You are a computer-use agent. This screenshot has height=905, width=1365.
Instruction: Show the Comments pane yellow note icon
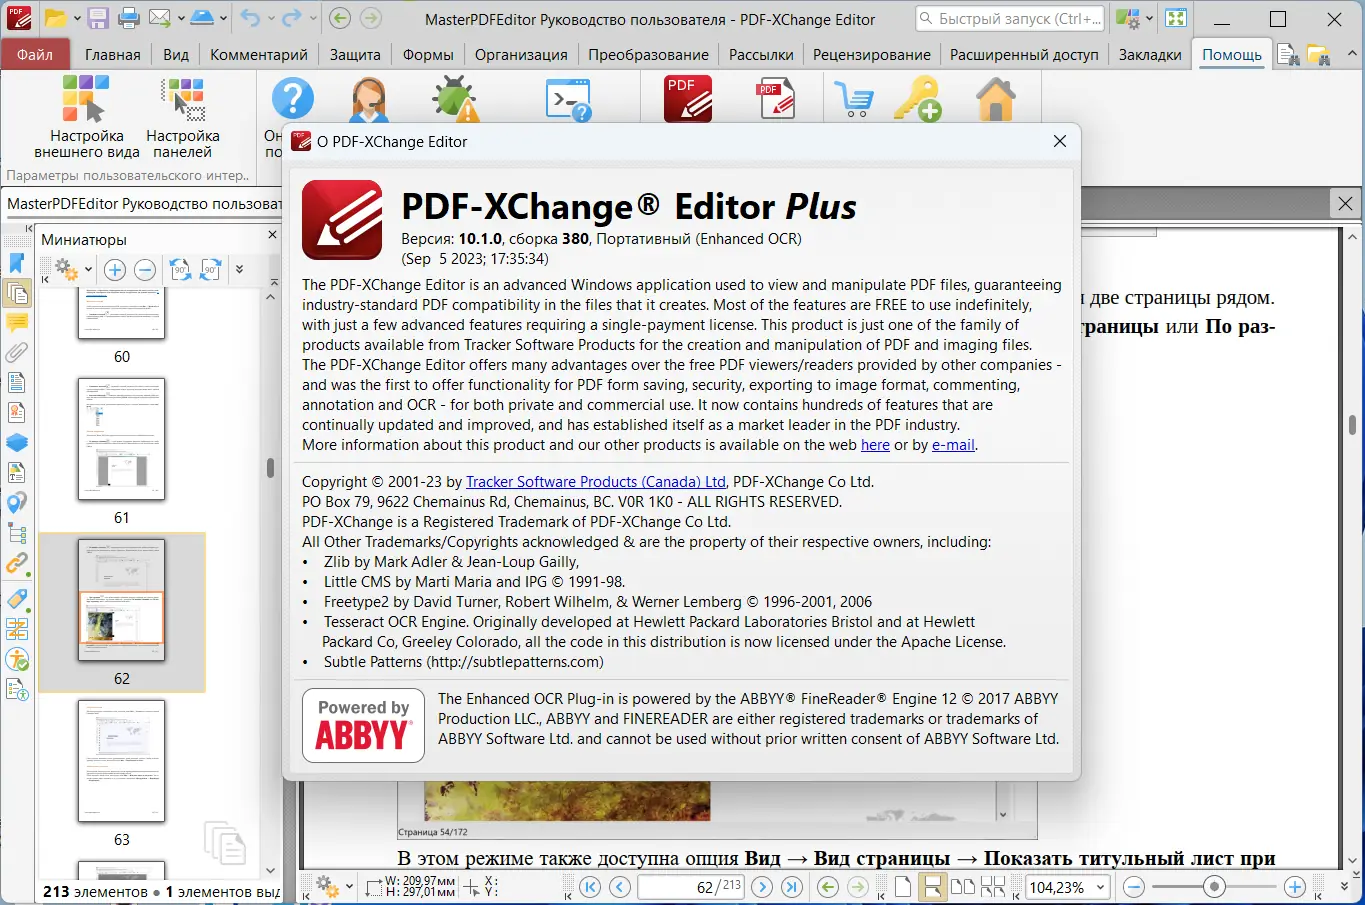click(17, 323)
